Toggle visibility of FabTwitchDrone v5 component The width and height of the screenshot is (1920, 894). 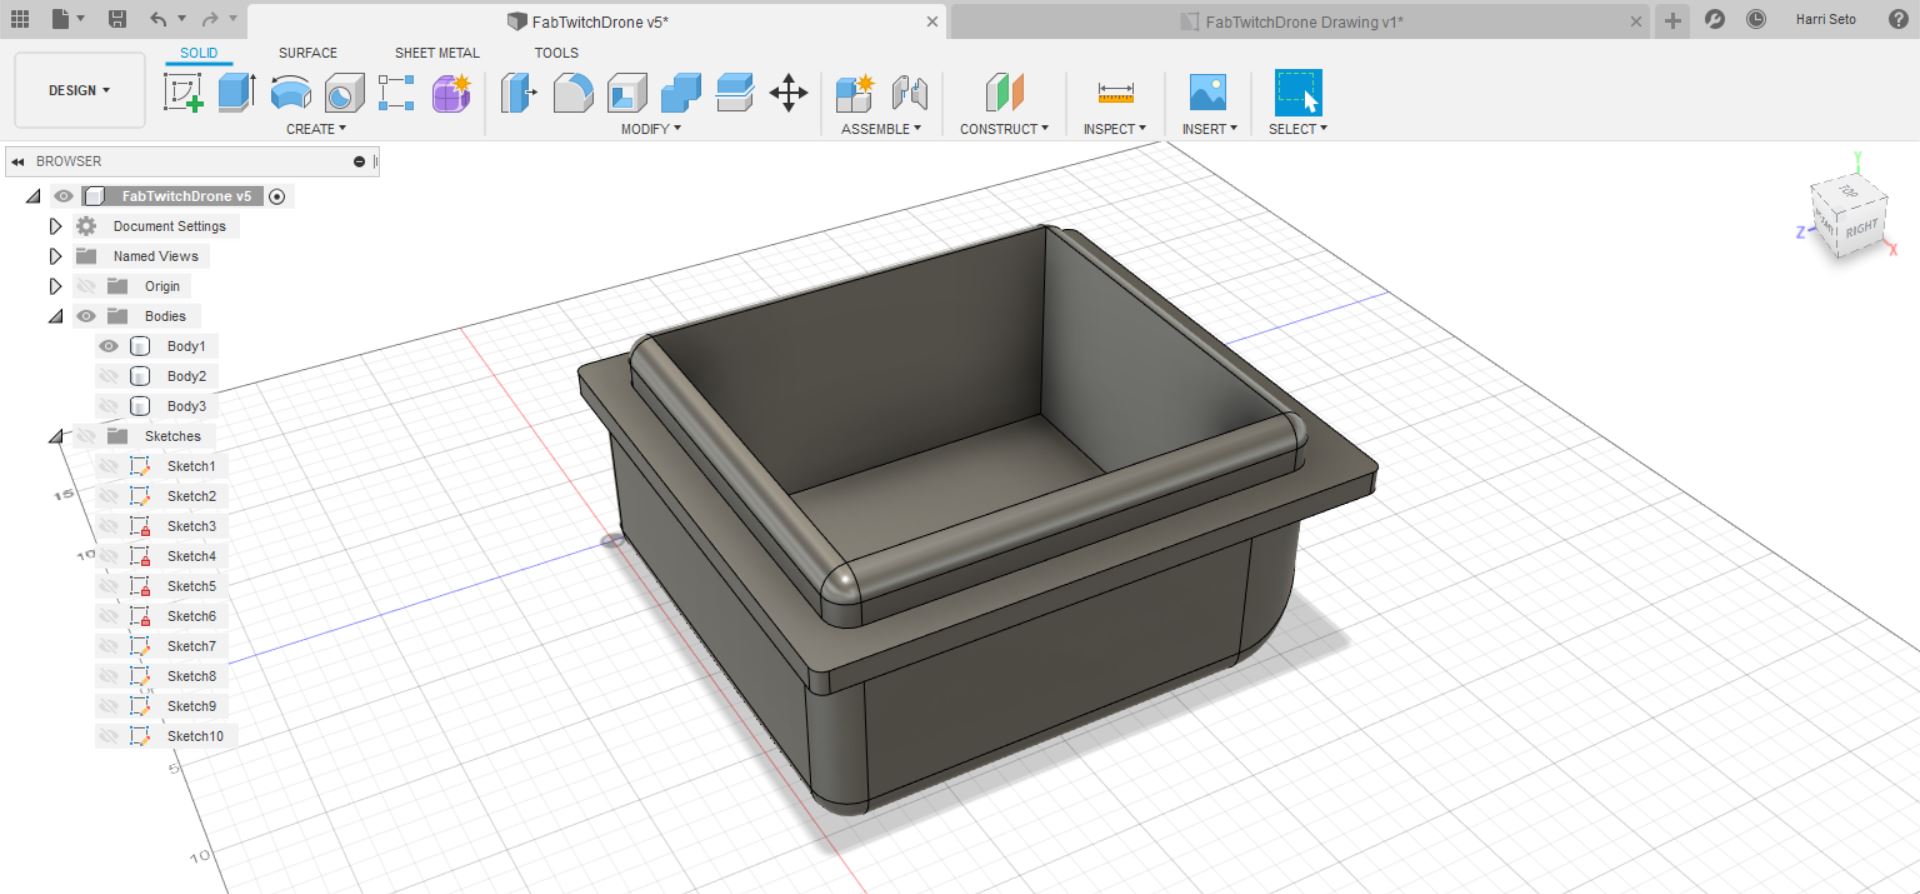point(63,196)
